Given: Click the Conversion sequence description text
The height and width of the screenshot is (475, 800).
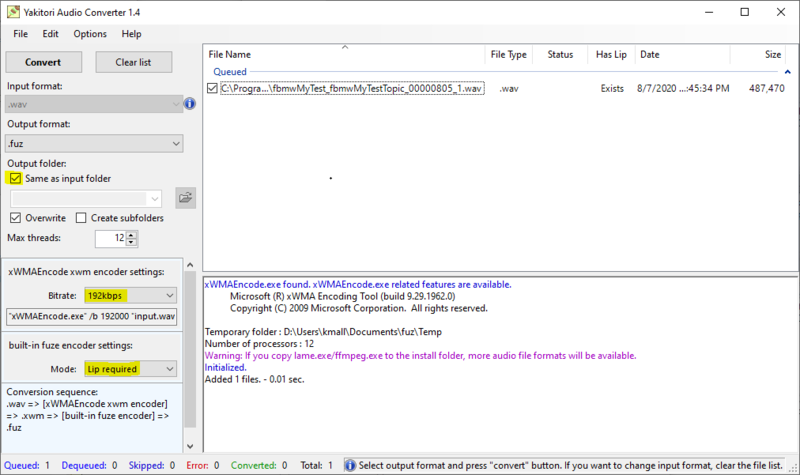Looking at the screenshot, I should coord(87,410).
